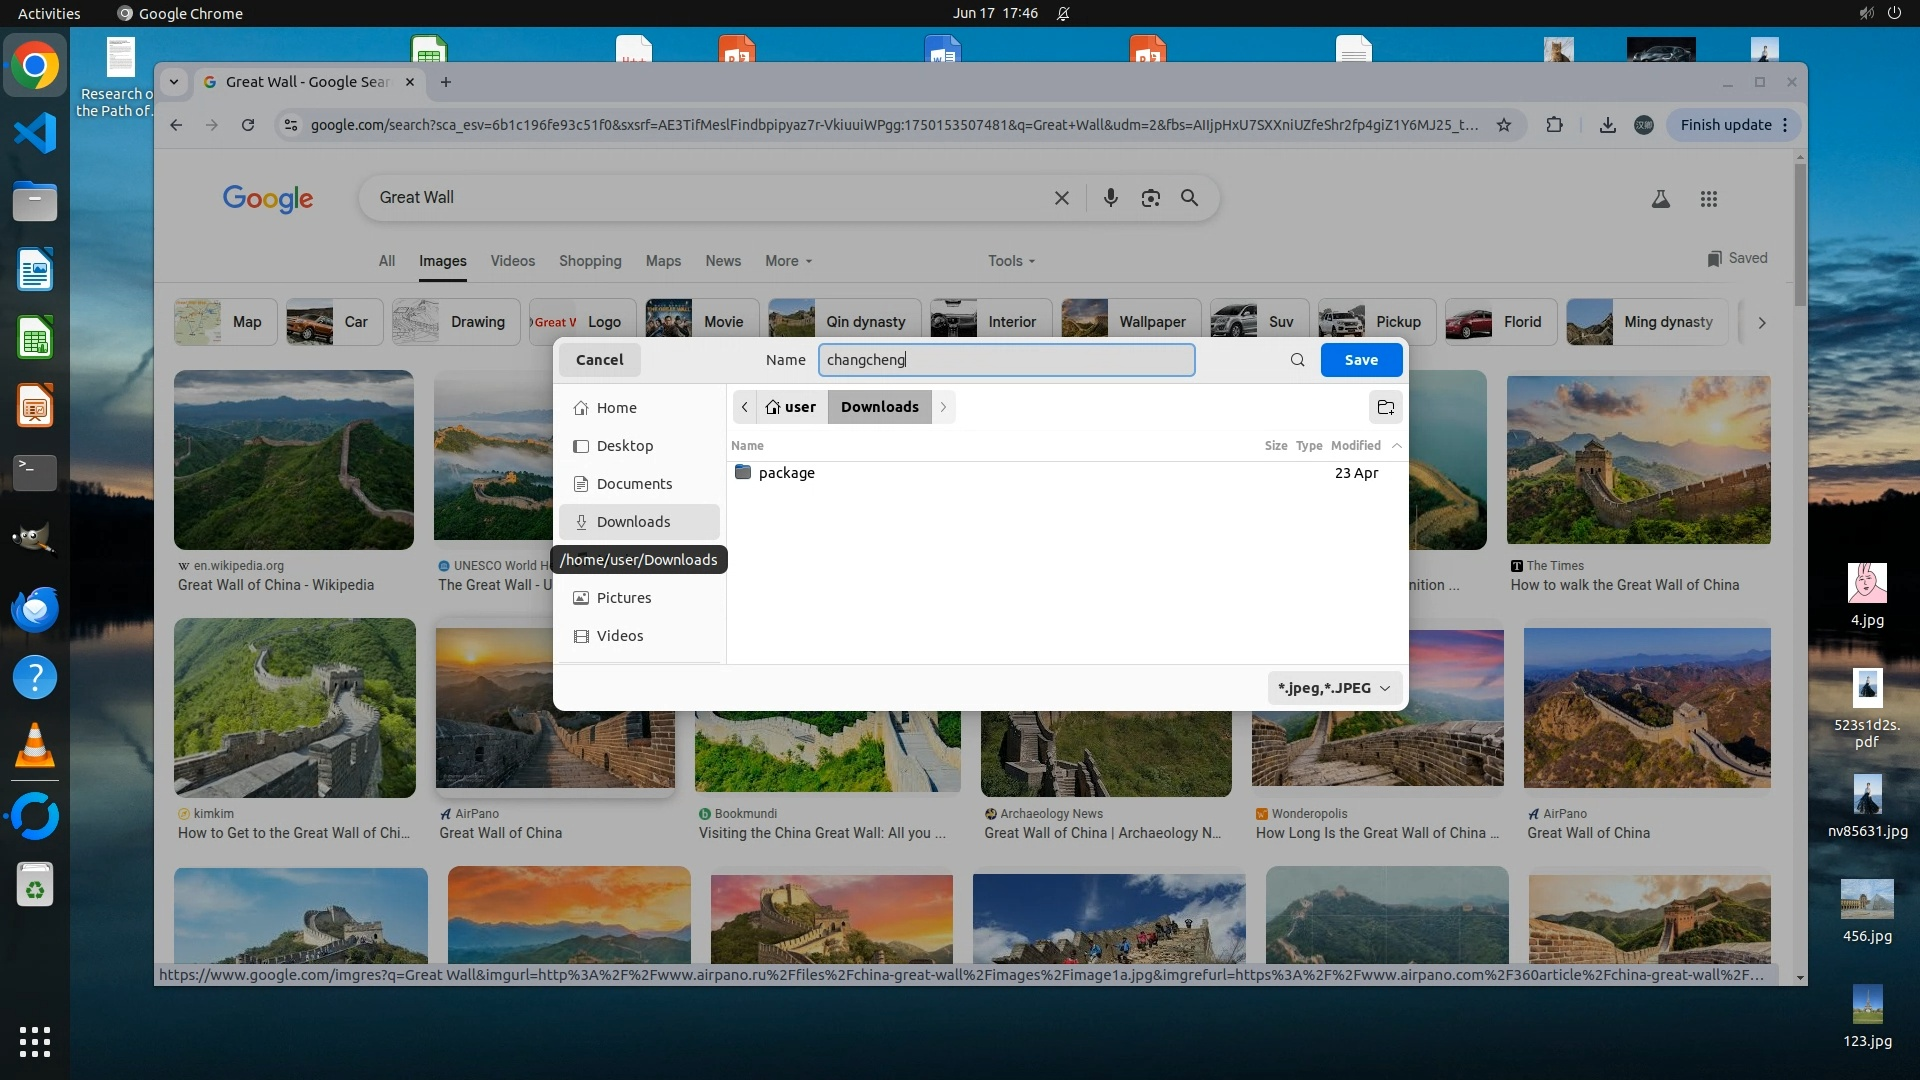Open Visual Studio Code from dock
The height and width of the screenshot is (1080, 1920).
pos(35,133)
